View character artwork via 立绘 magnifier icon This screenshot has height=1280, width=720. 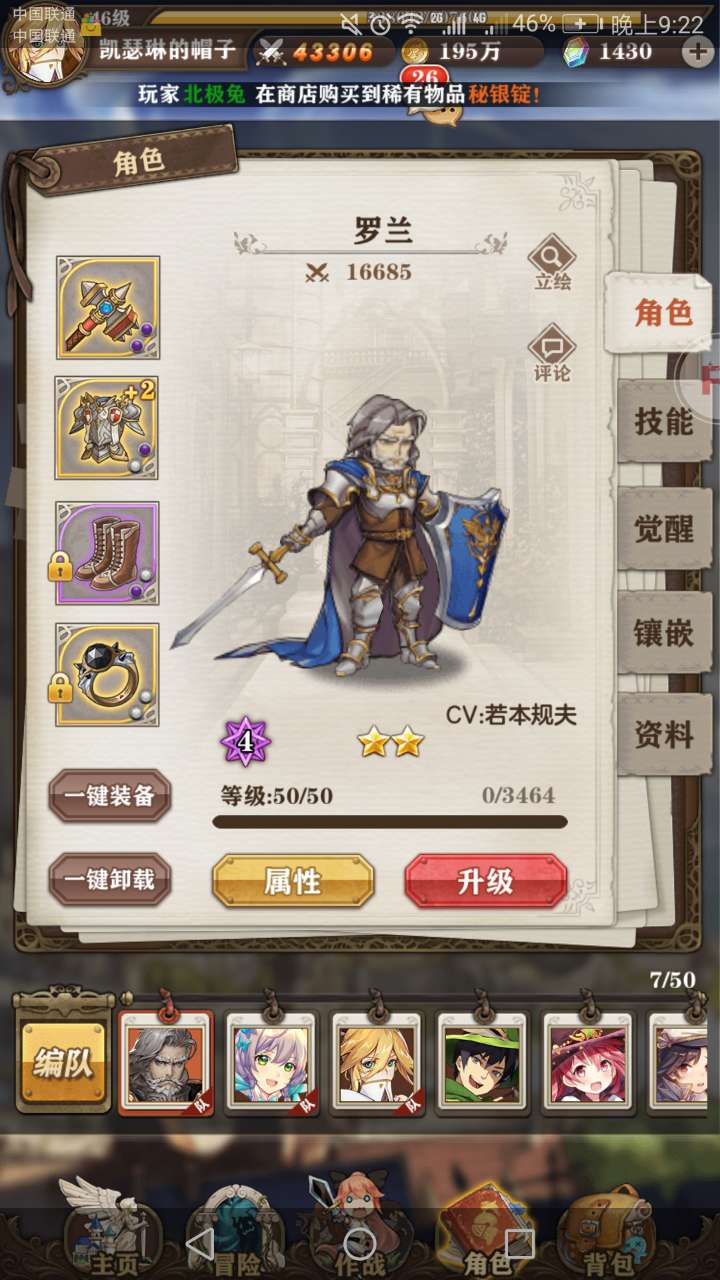coord(552,263)
